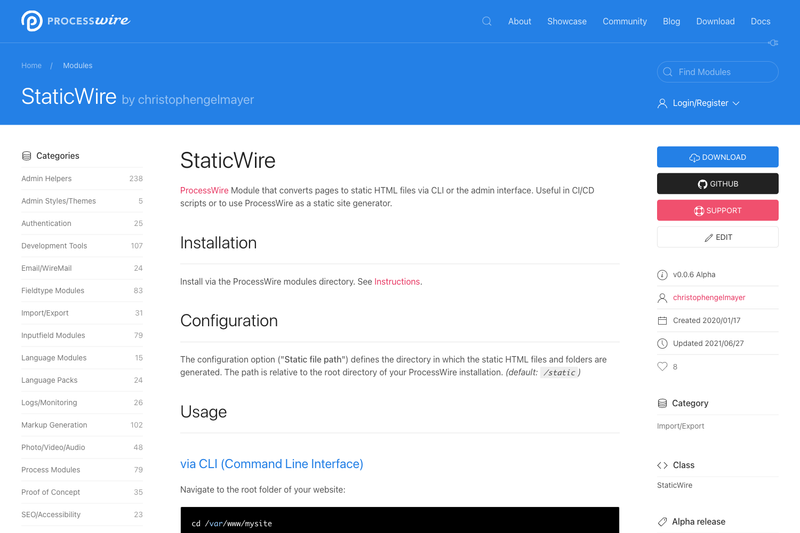The image size is (800, 533).
Task: Click the plug icon below the Docs menu
Action: point(773,43)
